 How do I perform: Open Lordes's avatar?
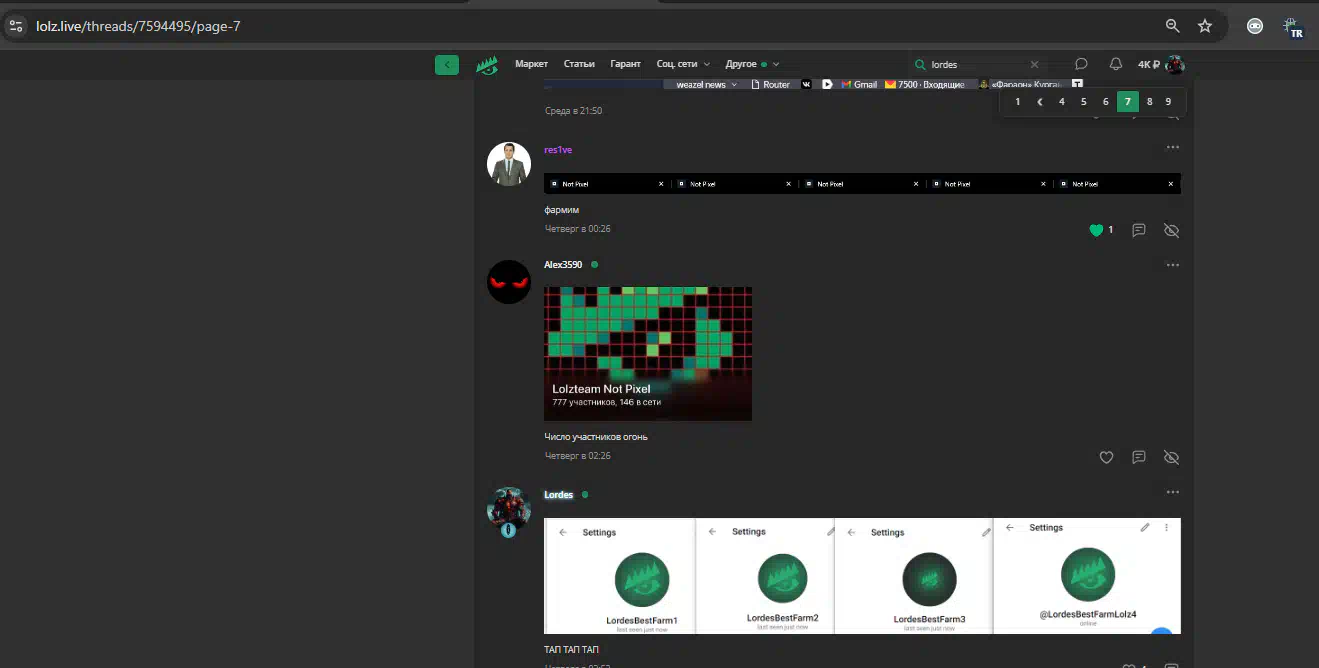click(x=508, y=509)
